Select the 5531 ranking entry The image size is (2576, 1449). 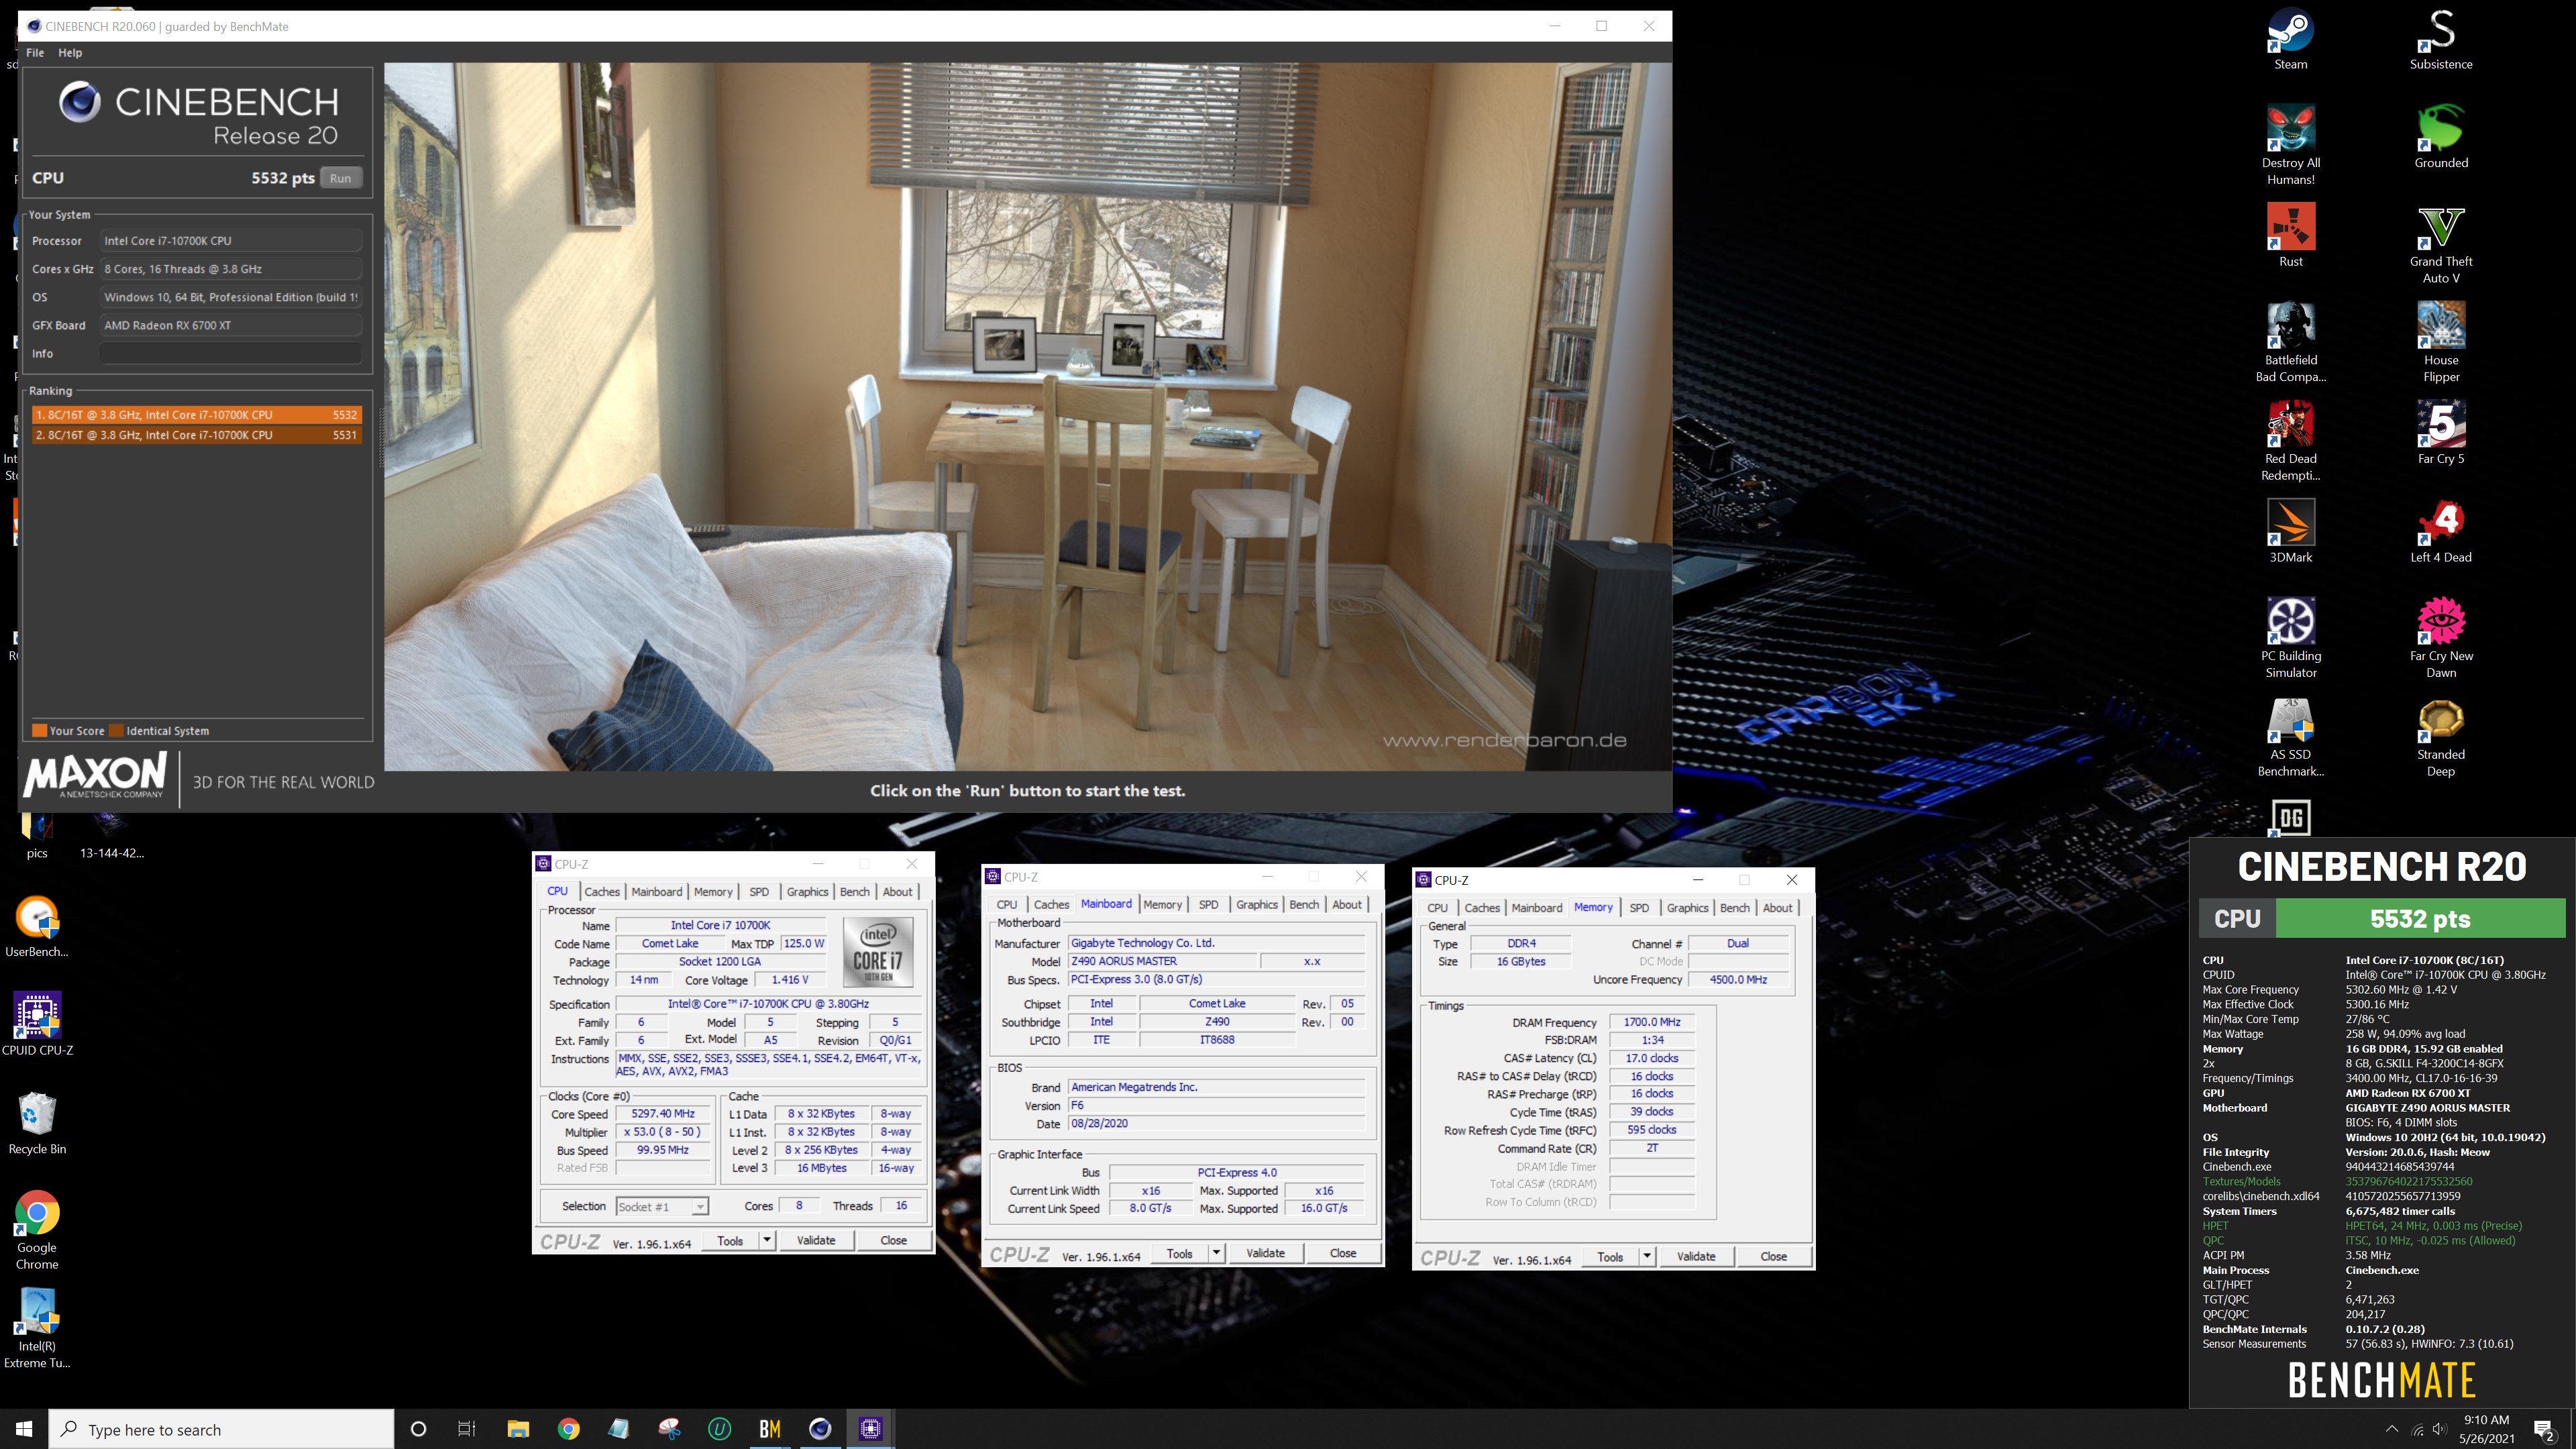click(x=196, y=435)
